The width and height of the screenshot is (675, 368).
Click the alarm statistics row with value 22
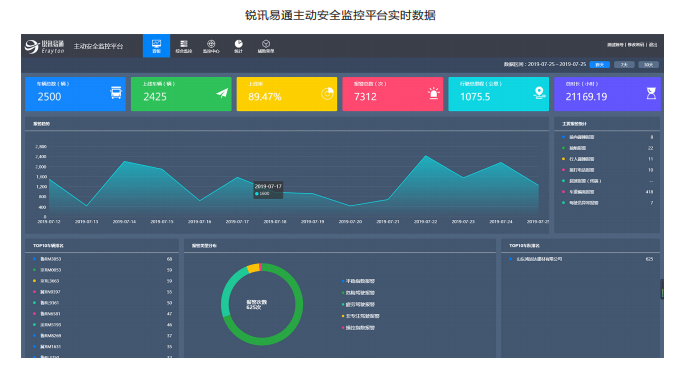point(607,148)
